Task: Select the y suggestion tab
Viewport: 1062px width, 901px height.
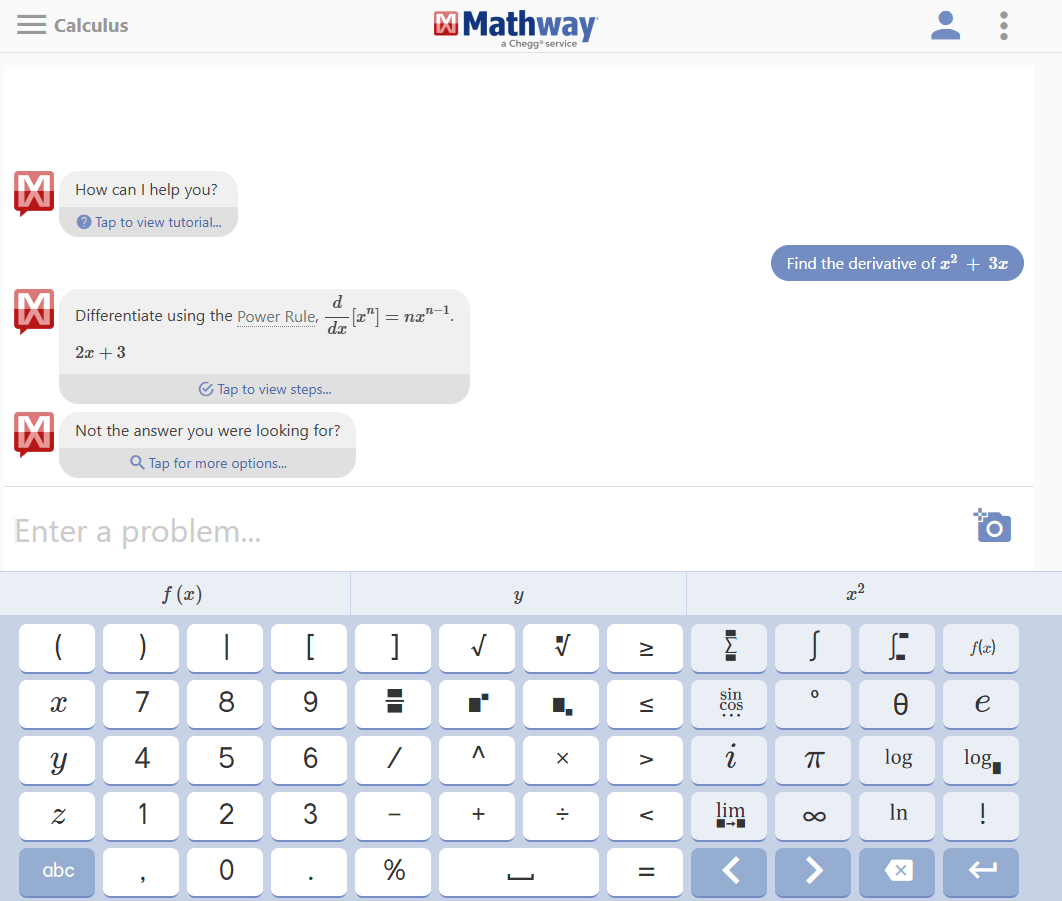Action: point(518,594)
